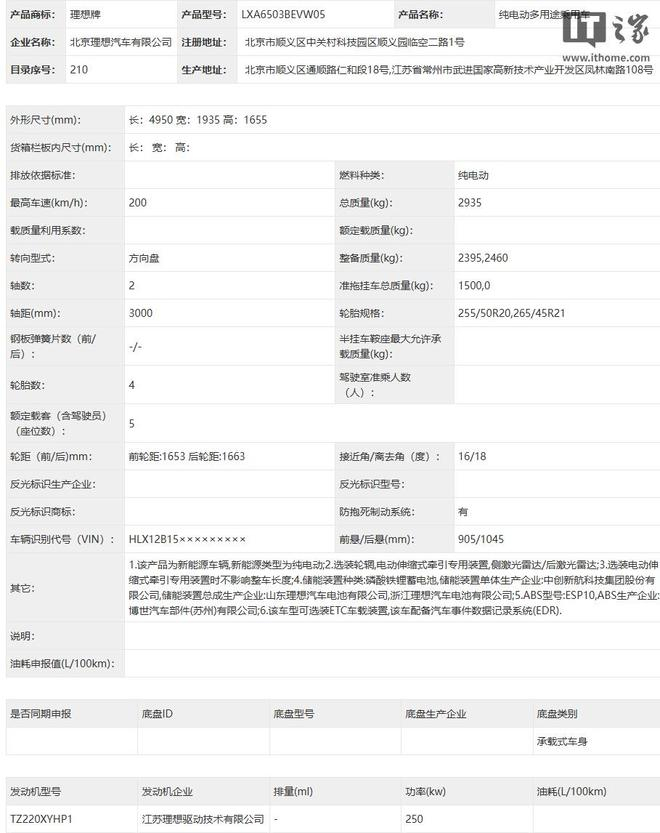Click overhang value 905/1045
Screen dimensions: 660x833
[x=480, y=539]
